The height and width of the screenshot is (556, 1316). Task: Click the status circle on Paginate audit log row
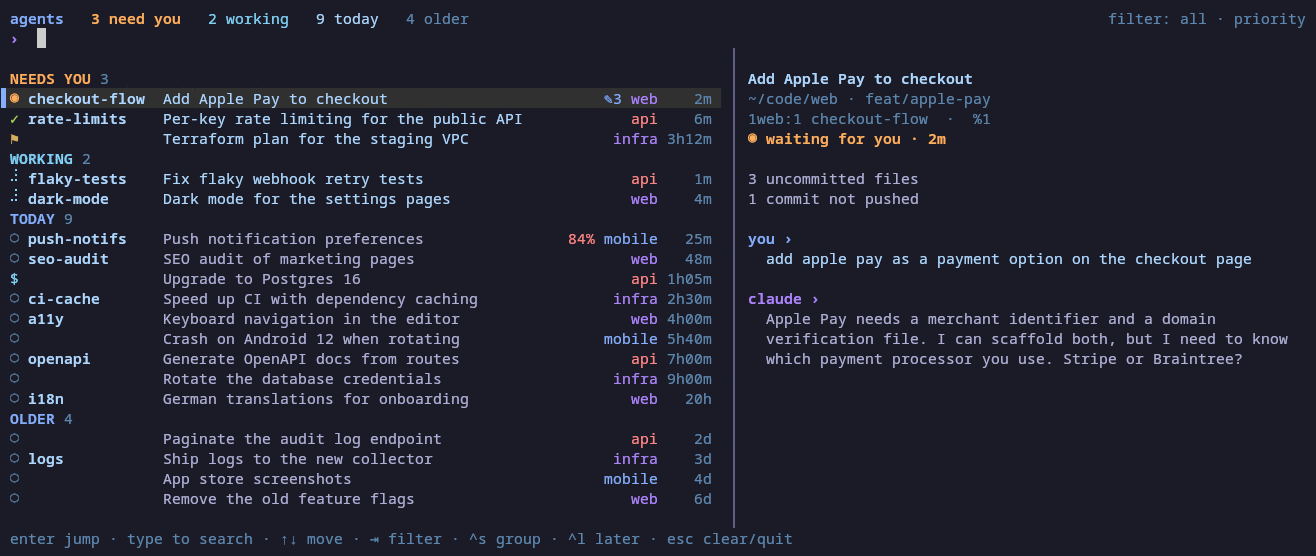click(x=14, y=439)
